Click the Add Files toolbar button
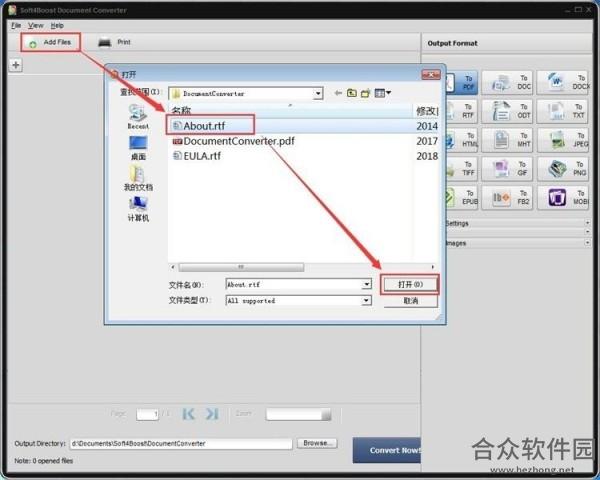Viewport: 600px width, 480px height. (x=51, y=42)
